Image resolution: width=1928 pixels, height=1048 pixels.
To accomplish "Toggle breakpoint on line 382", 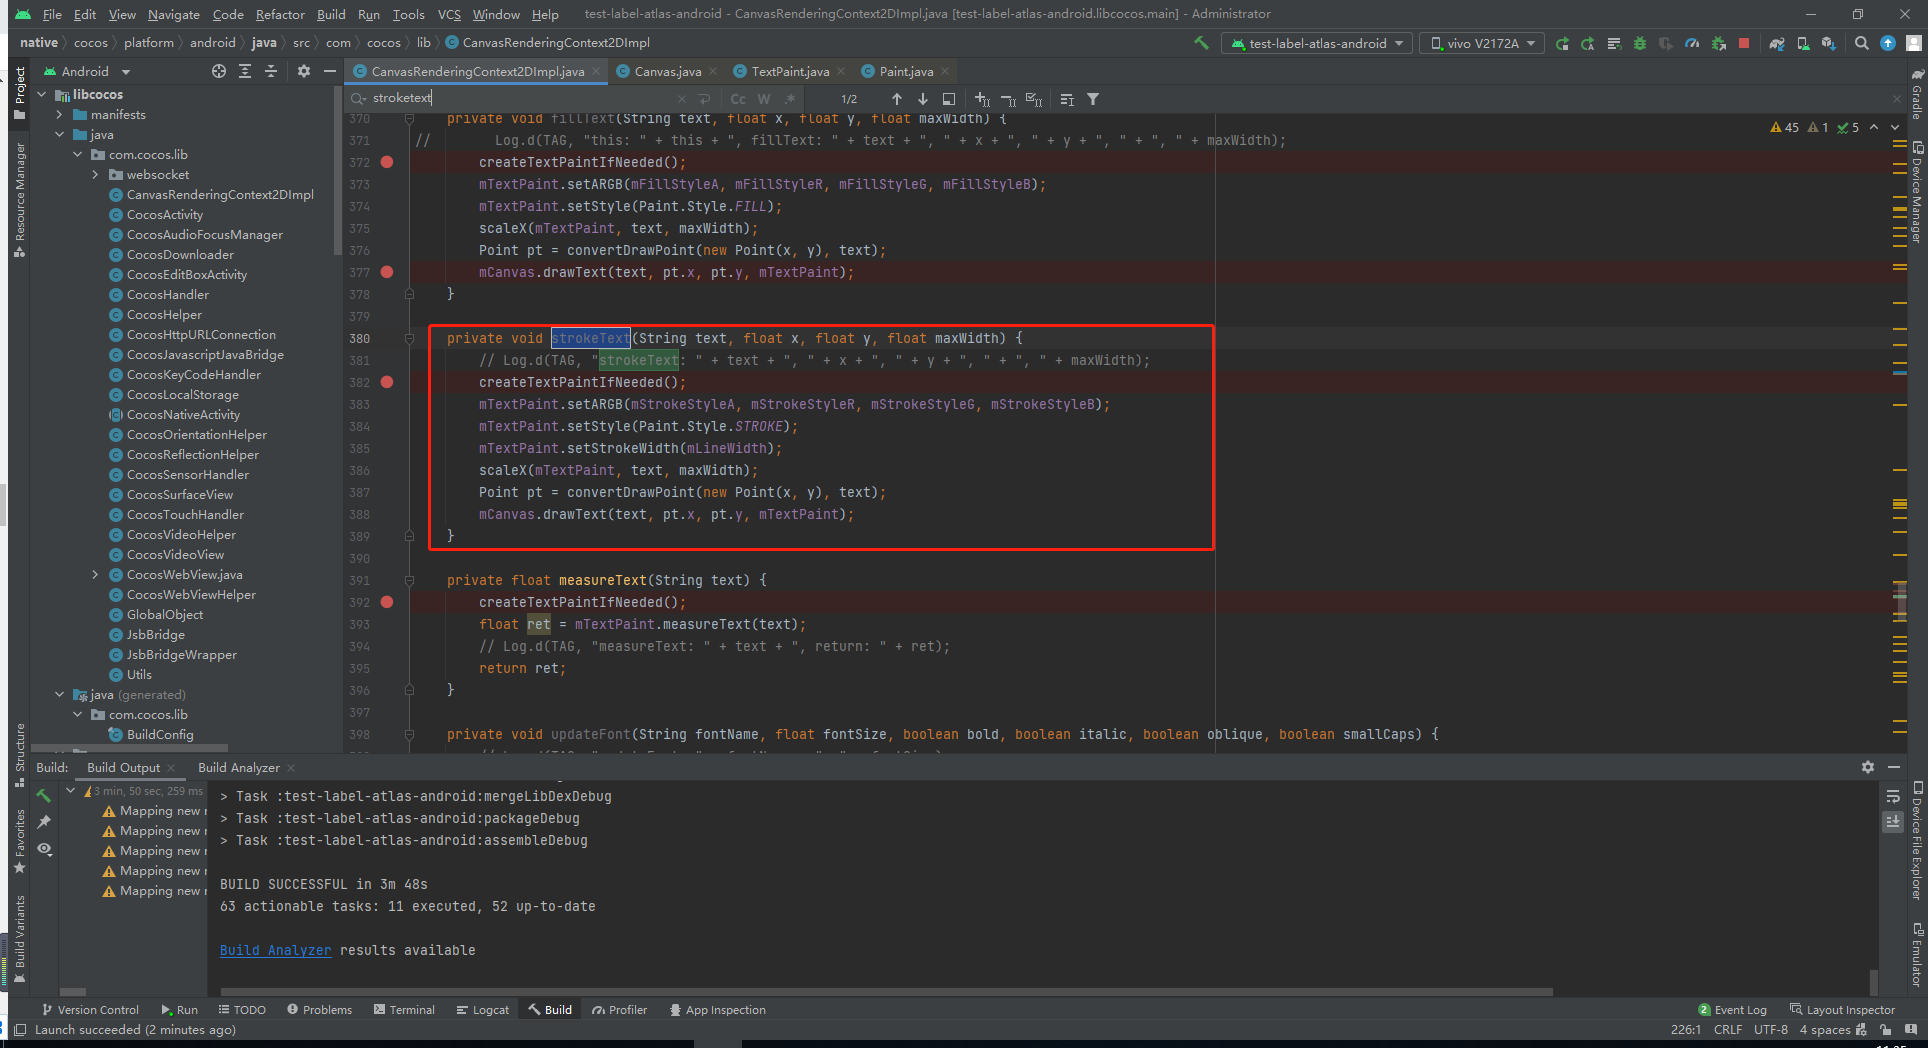I will [387, 382].
